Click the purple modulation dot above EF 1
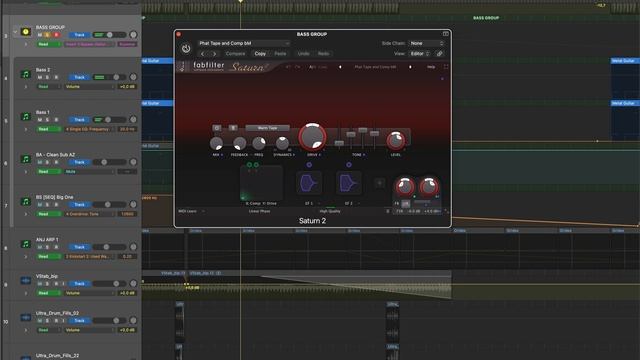This screenshot has width=640, height=360. 309,165
